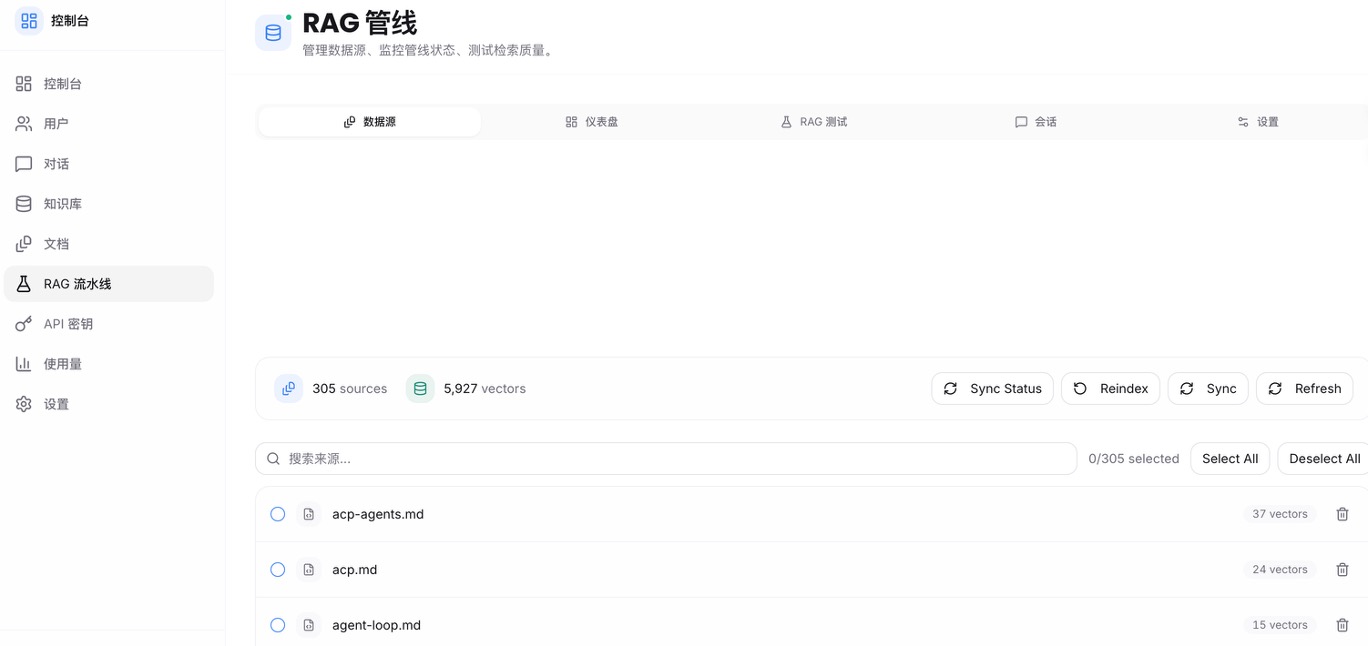The width and height of the screenshot is (1368, 646).
Task: Click the file icon of acp-agents.md
Action: 309,514
